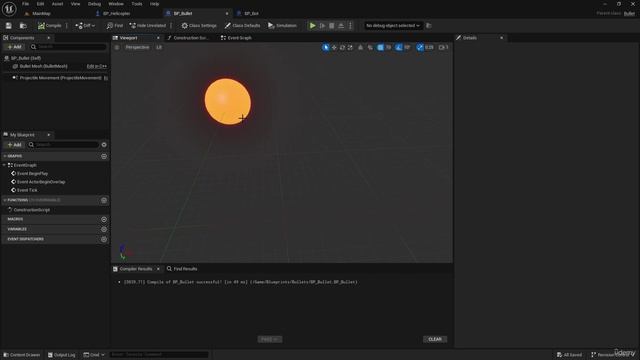
Task: Select Event ActorBeginOverlap
Action: 41,182
